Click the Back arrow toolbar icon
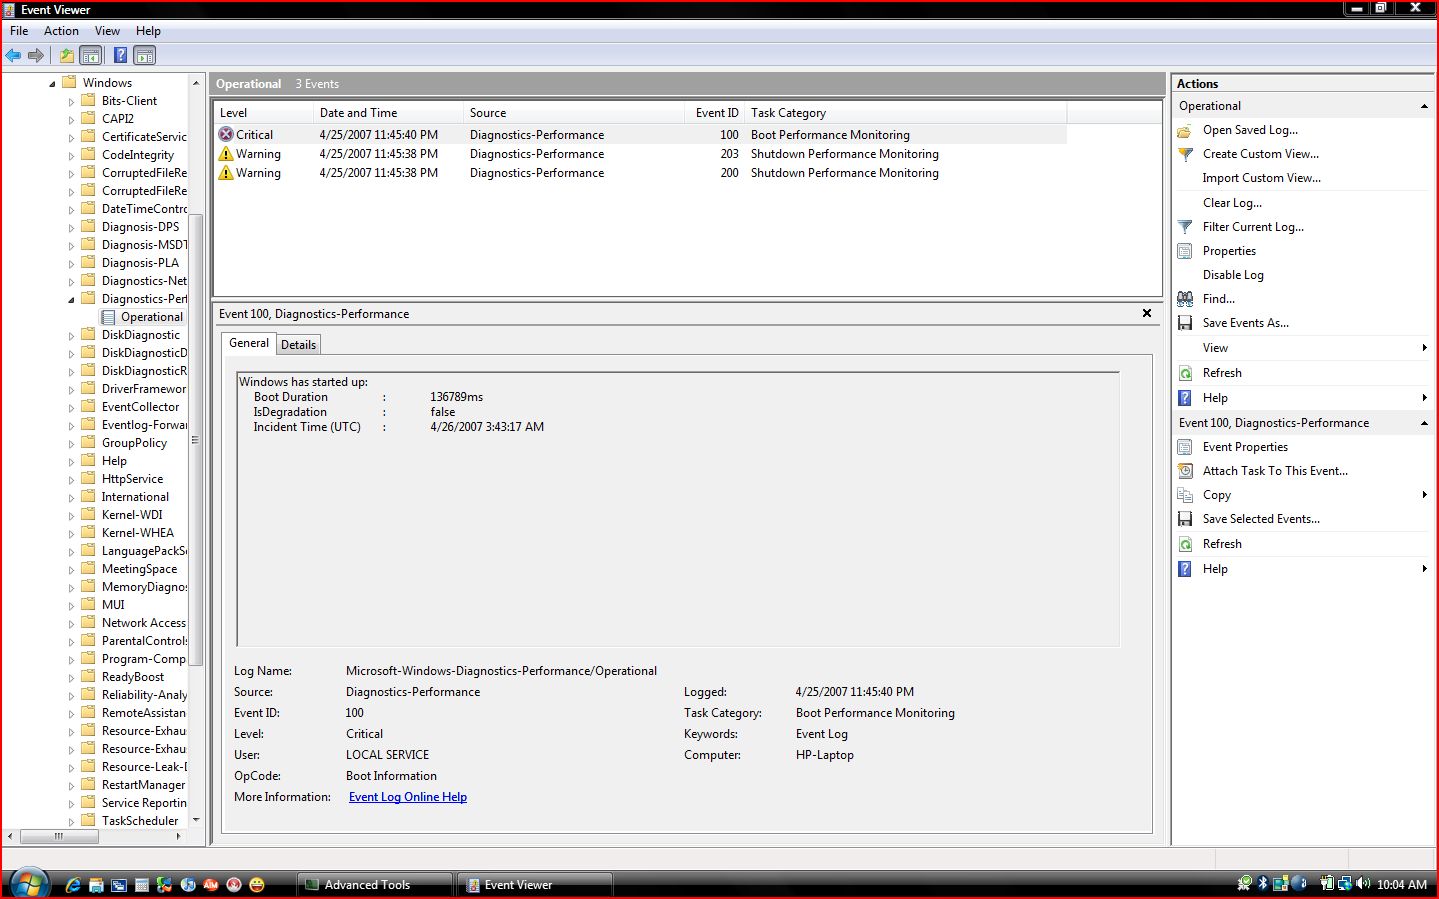Image resolution: width=1439 pixels, height=899 pixels. [x=13, y=56]
